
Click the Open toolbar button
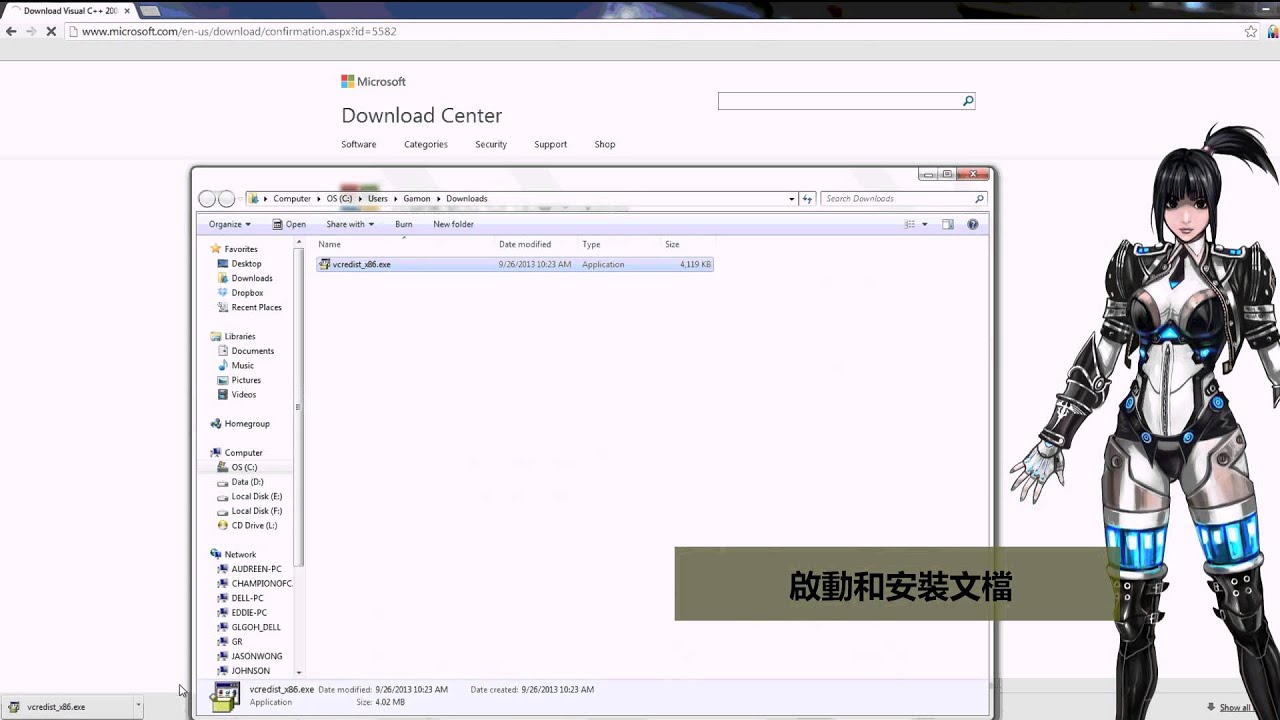pyautogui.click(x=289, y=224)
